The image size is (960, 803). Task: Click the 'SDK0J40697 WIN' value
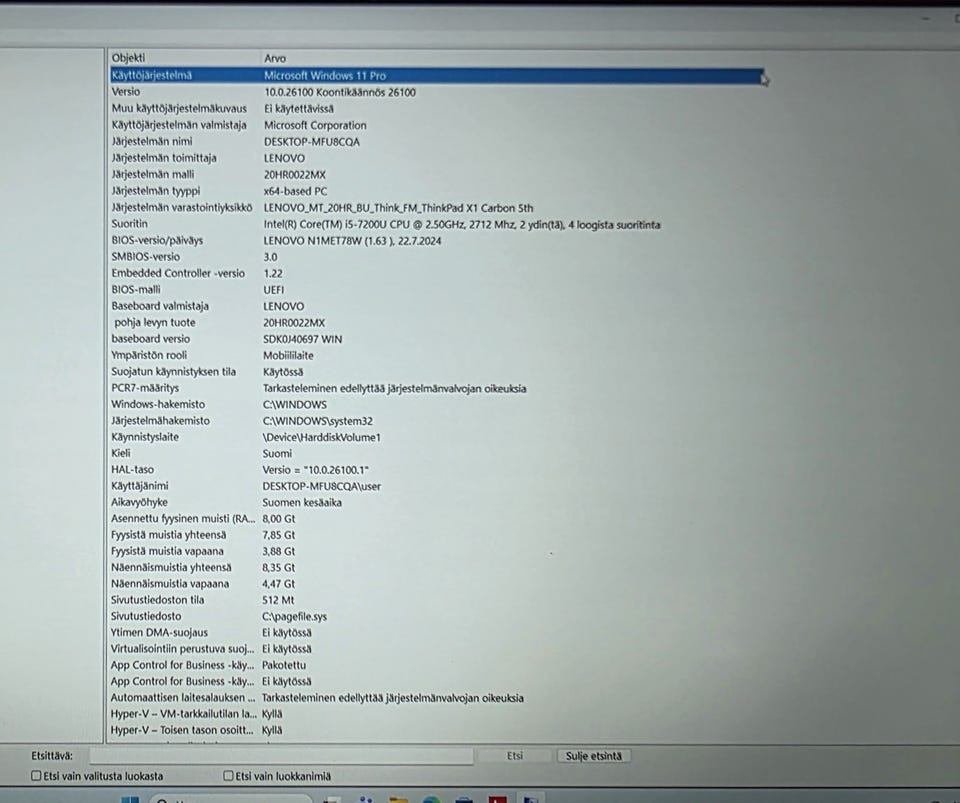click(303, 339)
